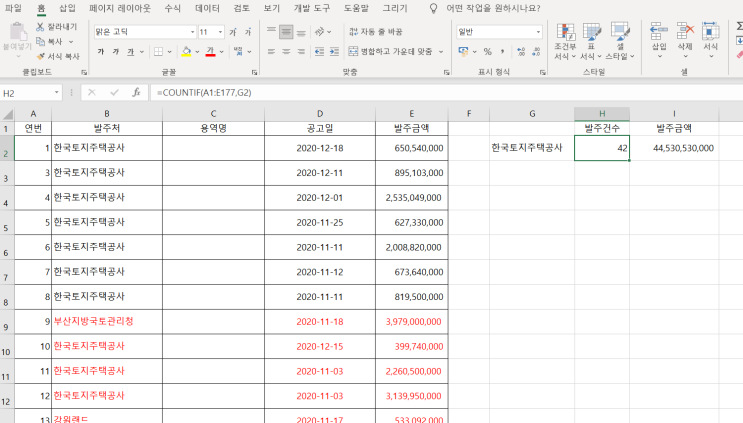Open fill color dropdown arrow
The image size is (743, 423).
coord(197,52)
